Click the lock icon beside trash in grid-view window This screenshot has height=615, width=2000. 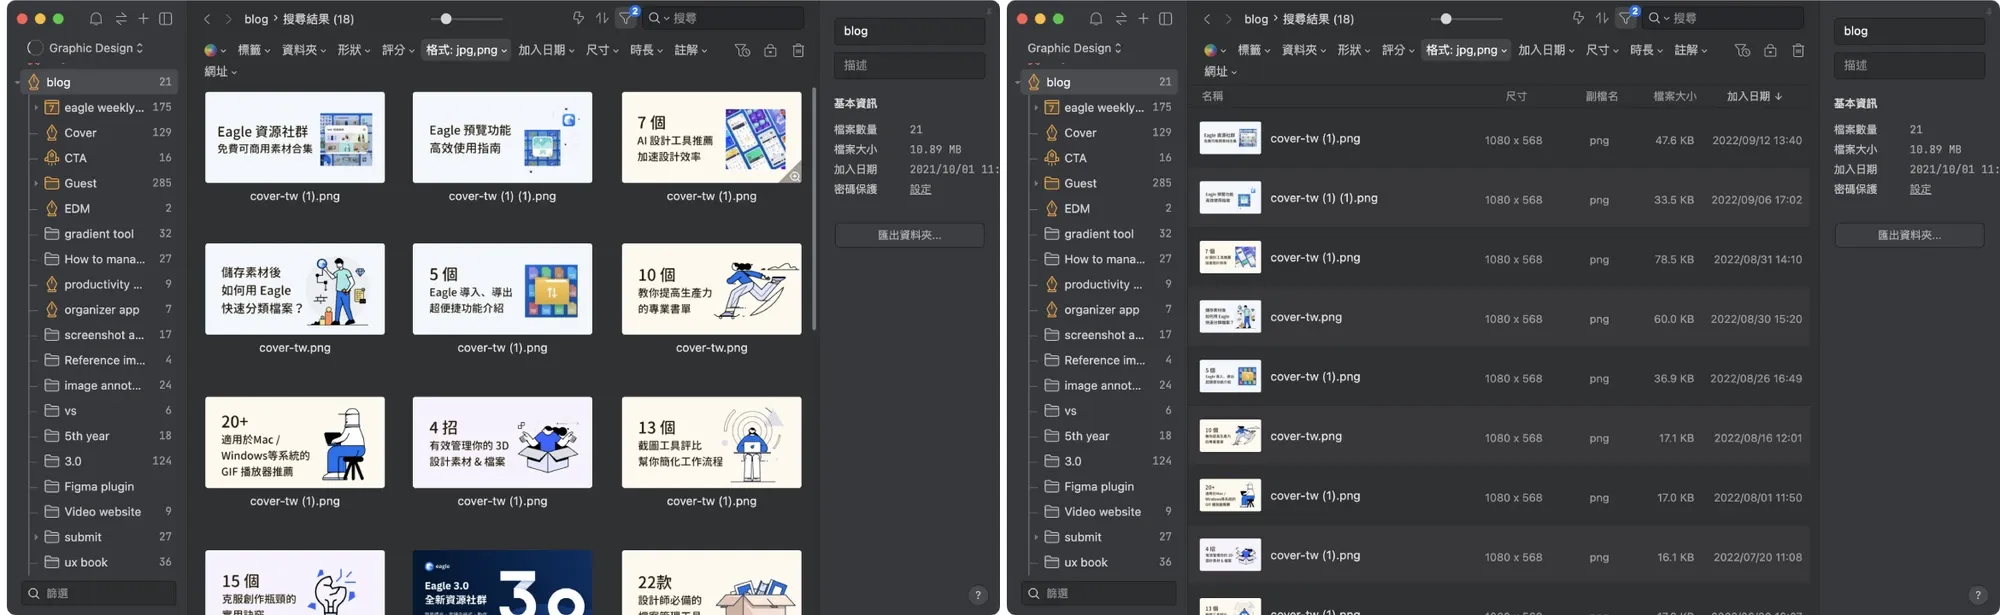(x=770, y=50)
